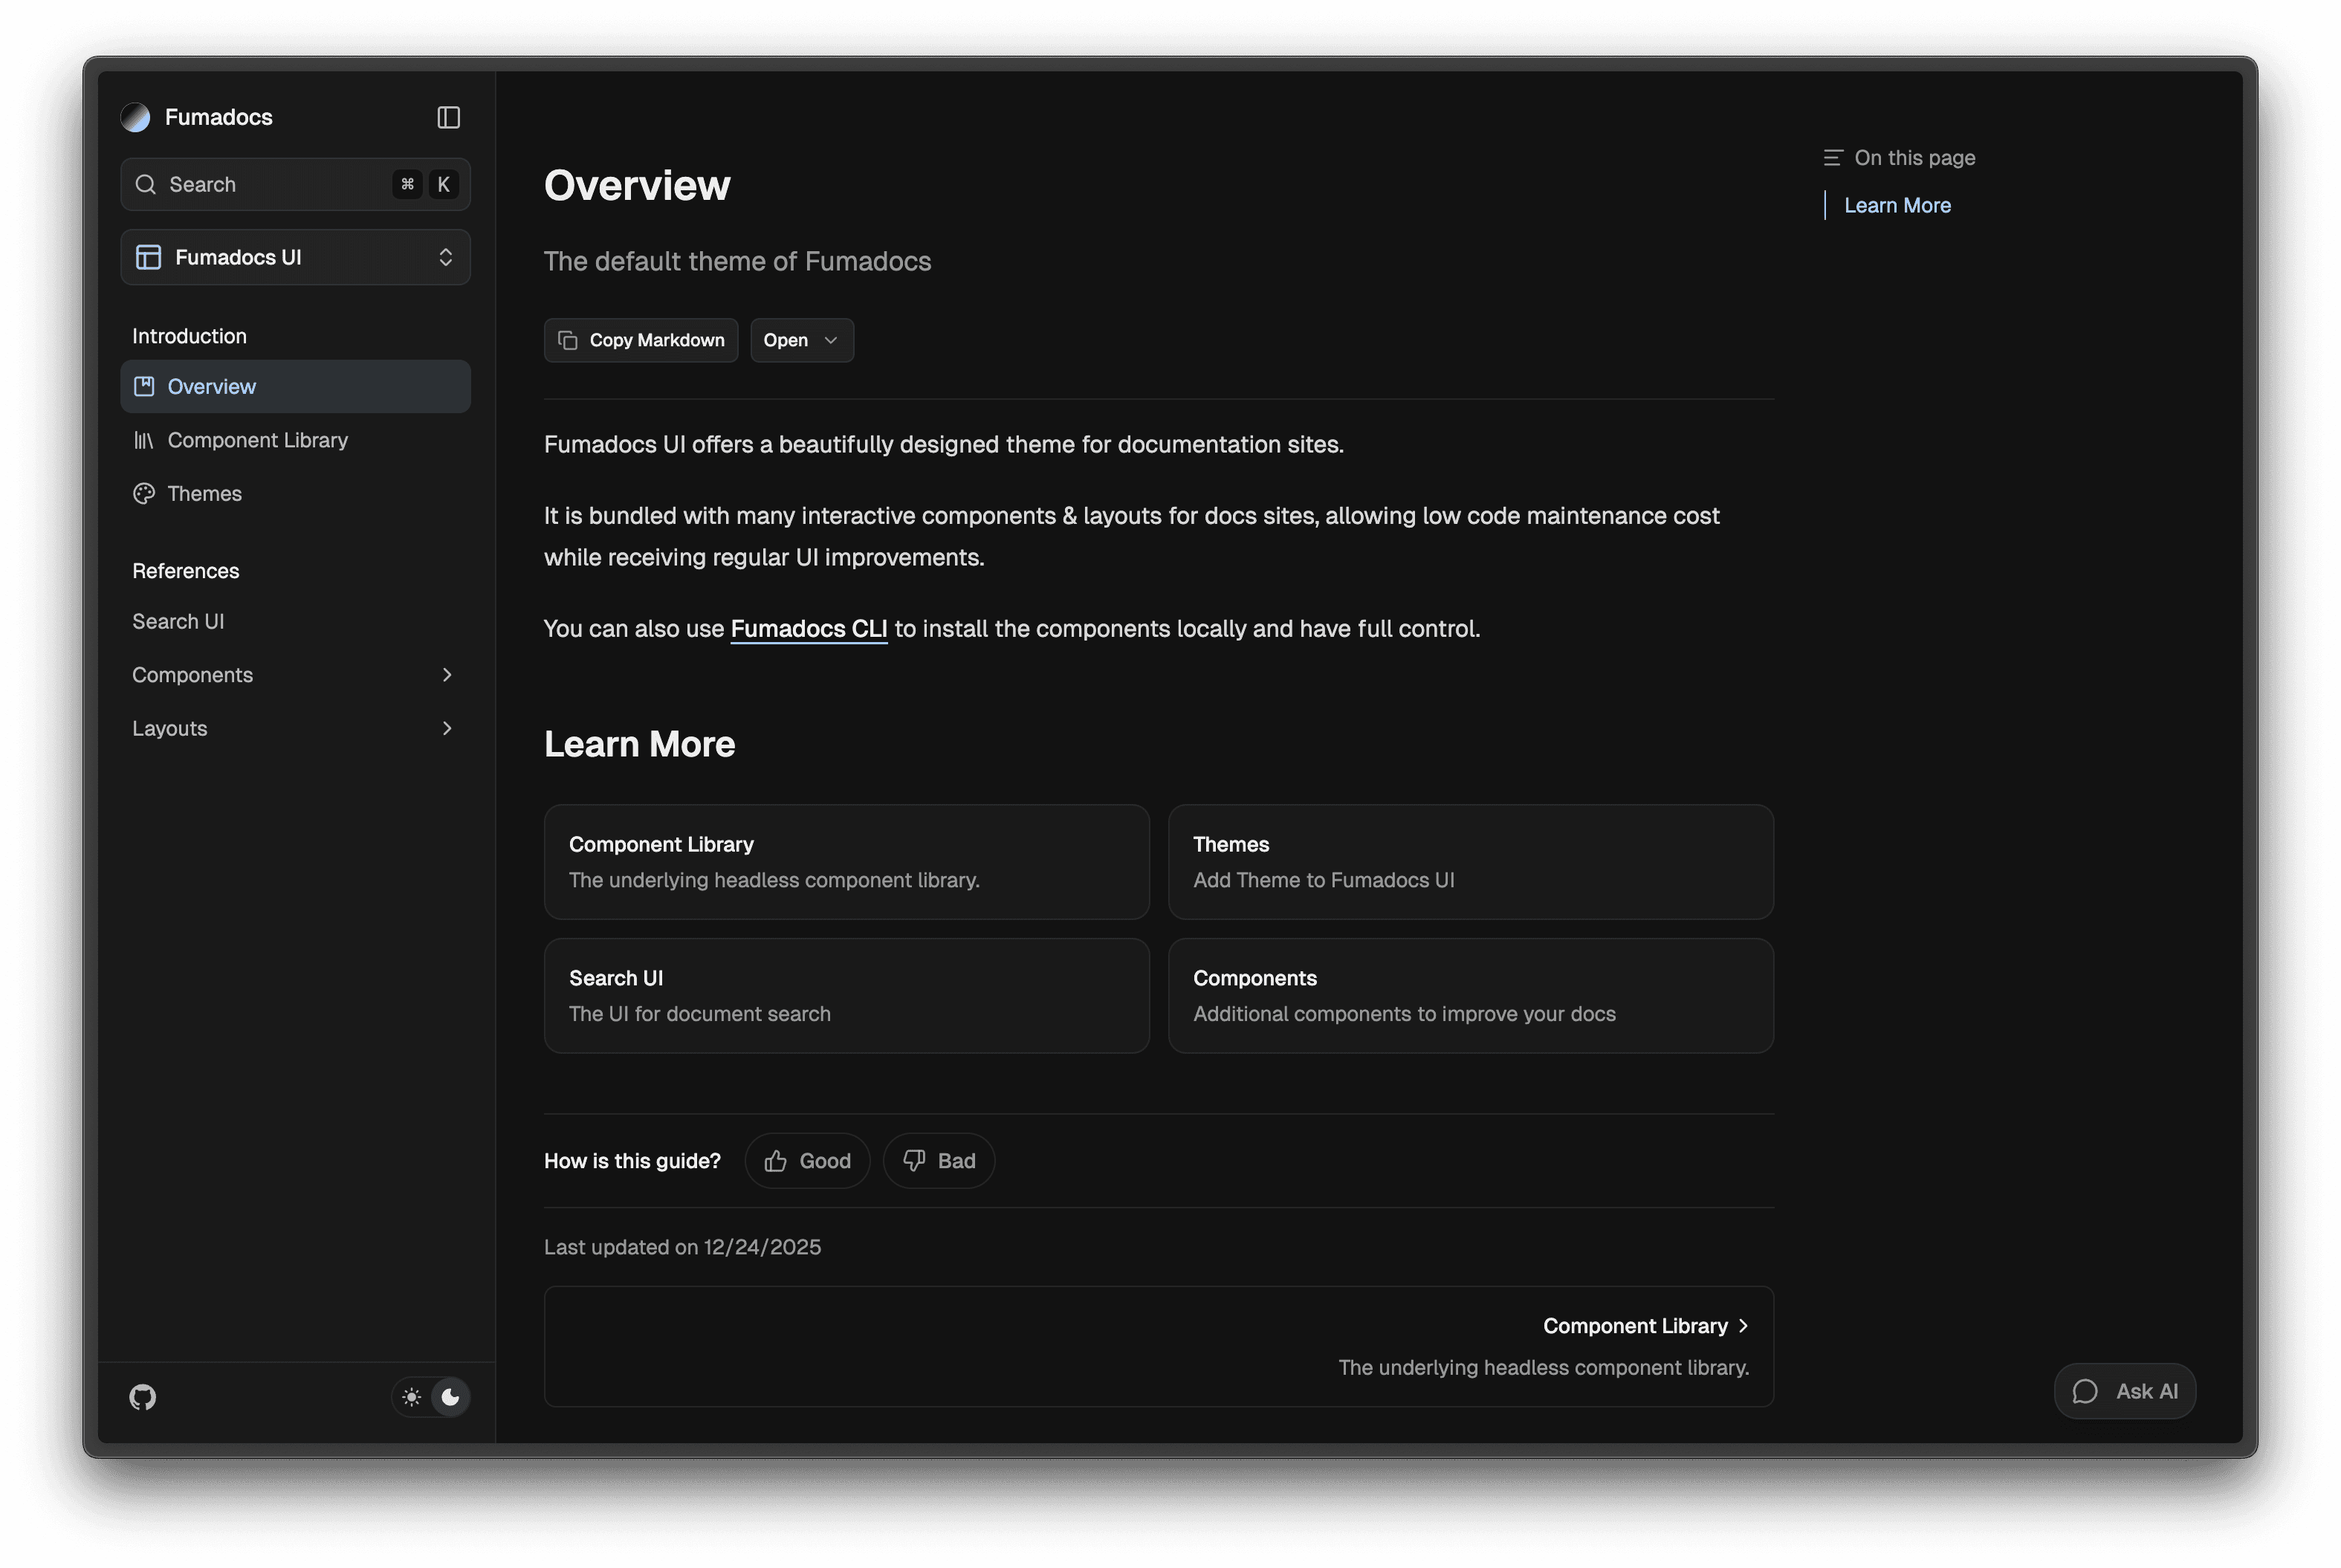Open Search UI sidebar item
Image resolution: width=2341 pixels, height=1568 pixels.
[x=178, y=621]
